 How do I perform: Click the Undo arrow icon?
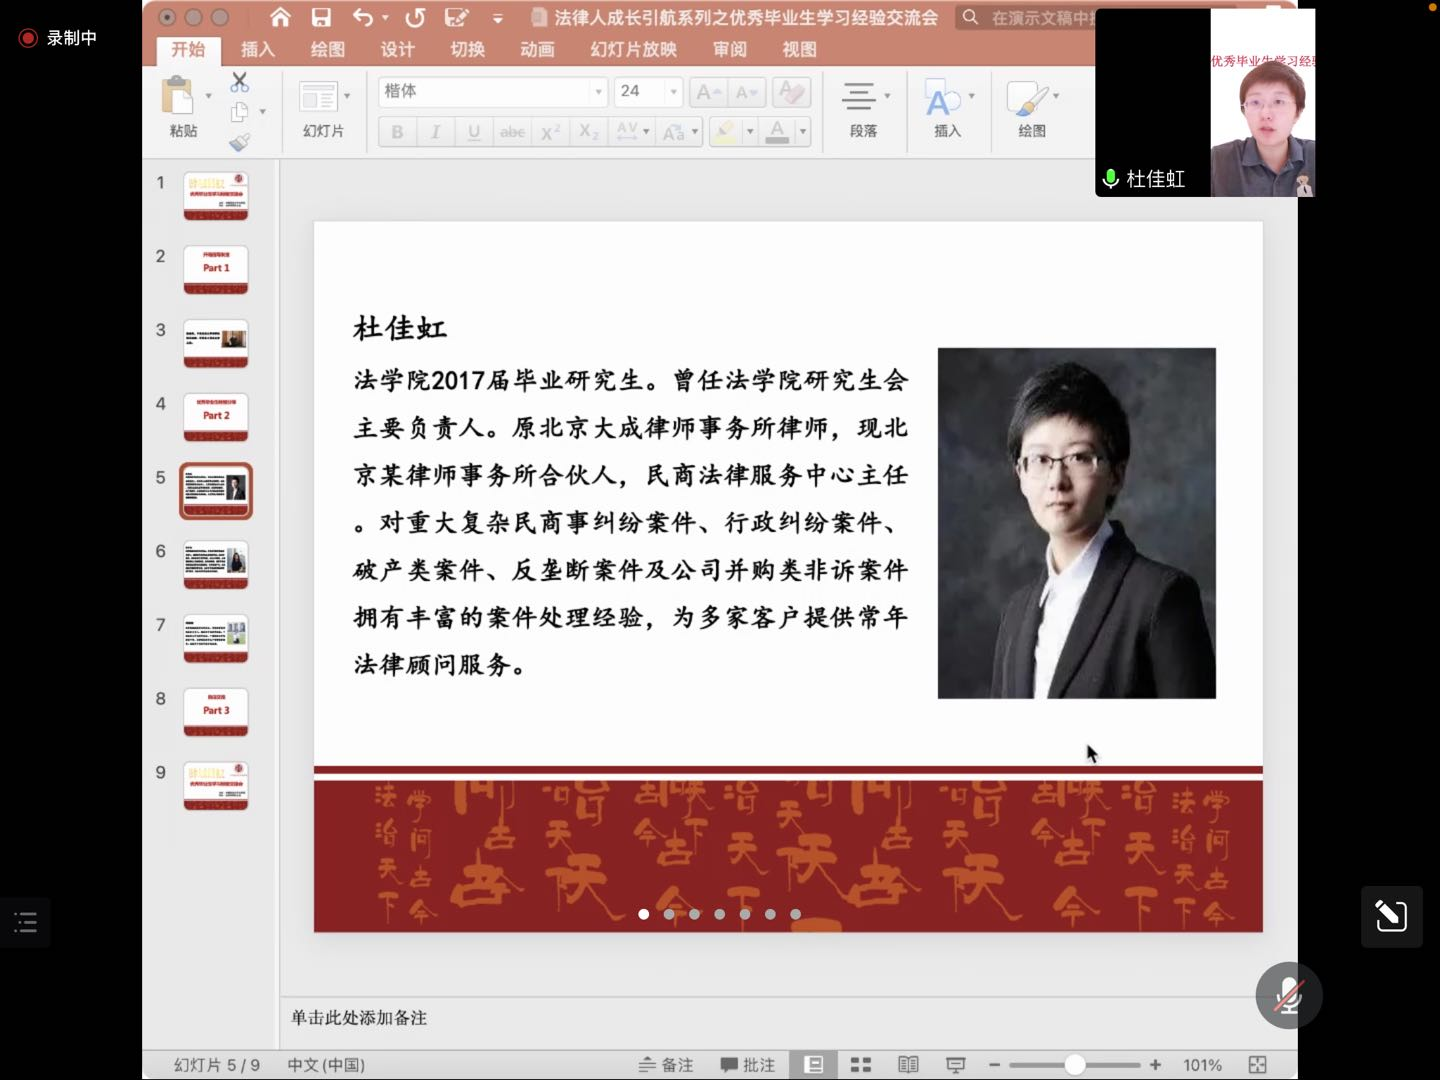(363, 17)
